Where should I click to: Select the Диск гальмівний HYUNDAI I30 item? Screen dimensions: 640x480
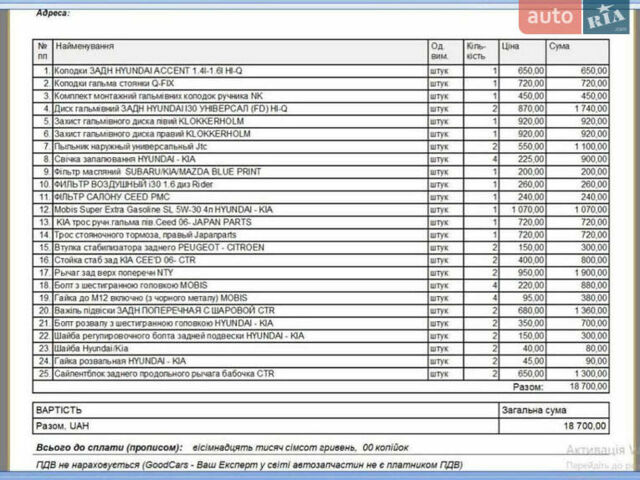171,108
